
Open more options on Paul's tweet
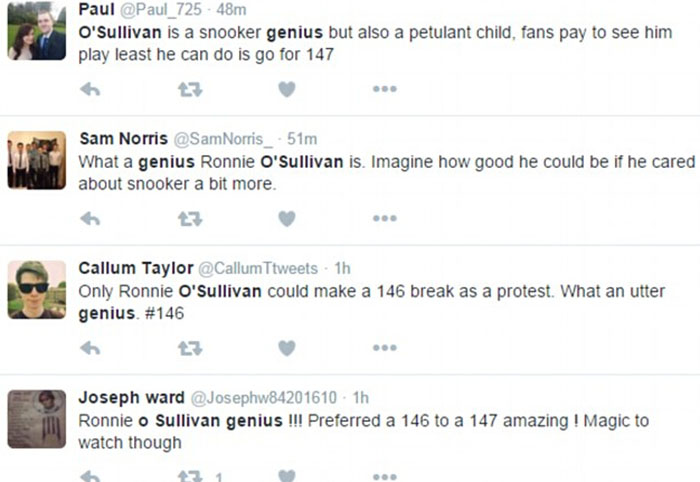385,89
